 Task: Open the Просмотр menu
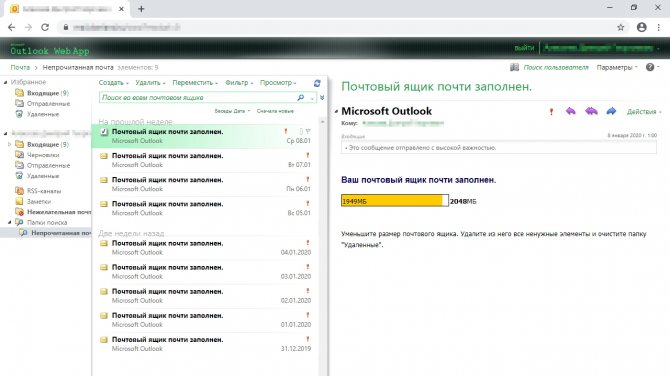278,83
